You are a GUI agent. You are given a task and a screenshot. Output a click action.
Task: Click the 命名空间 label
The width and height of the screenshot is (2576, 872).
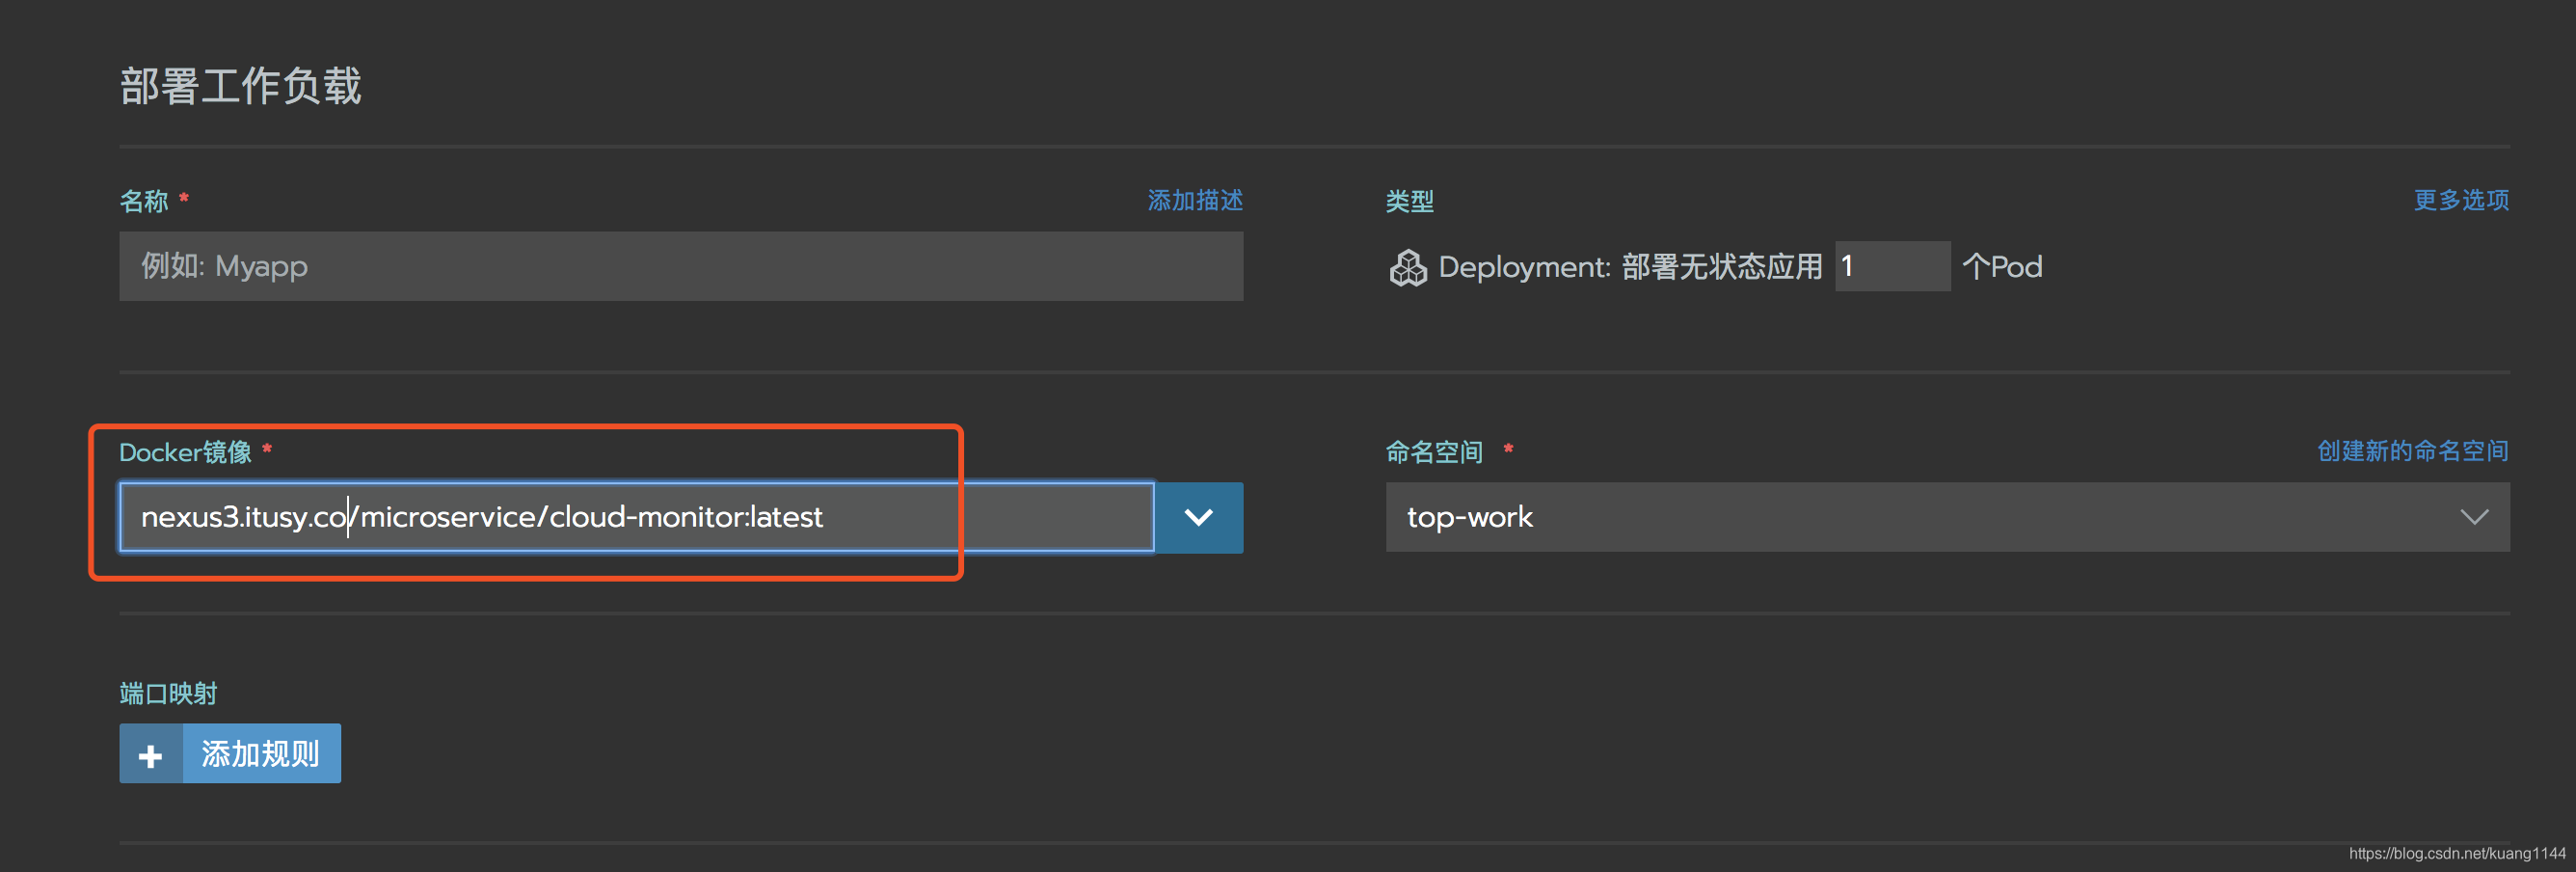[x=1434, y=452]
